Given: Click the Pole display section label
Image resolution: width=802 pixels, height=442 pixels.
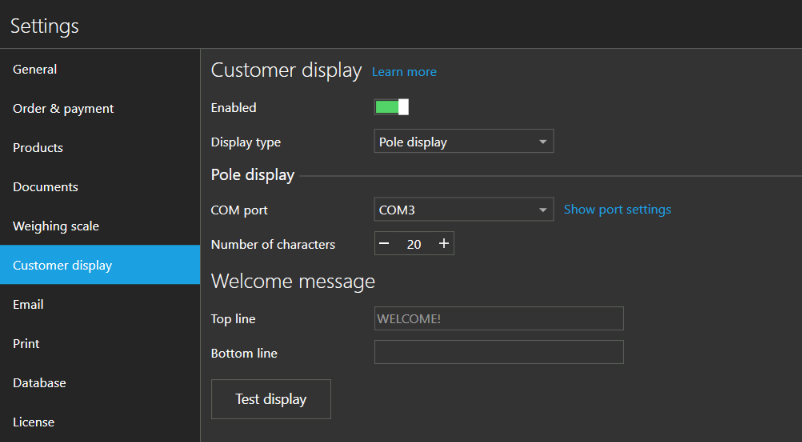Looking at the screenshot, I should [253, 175].
